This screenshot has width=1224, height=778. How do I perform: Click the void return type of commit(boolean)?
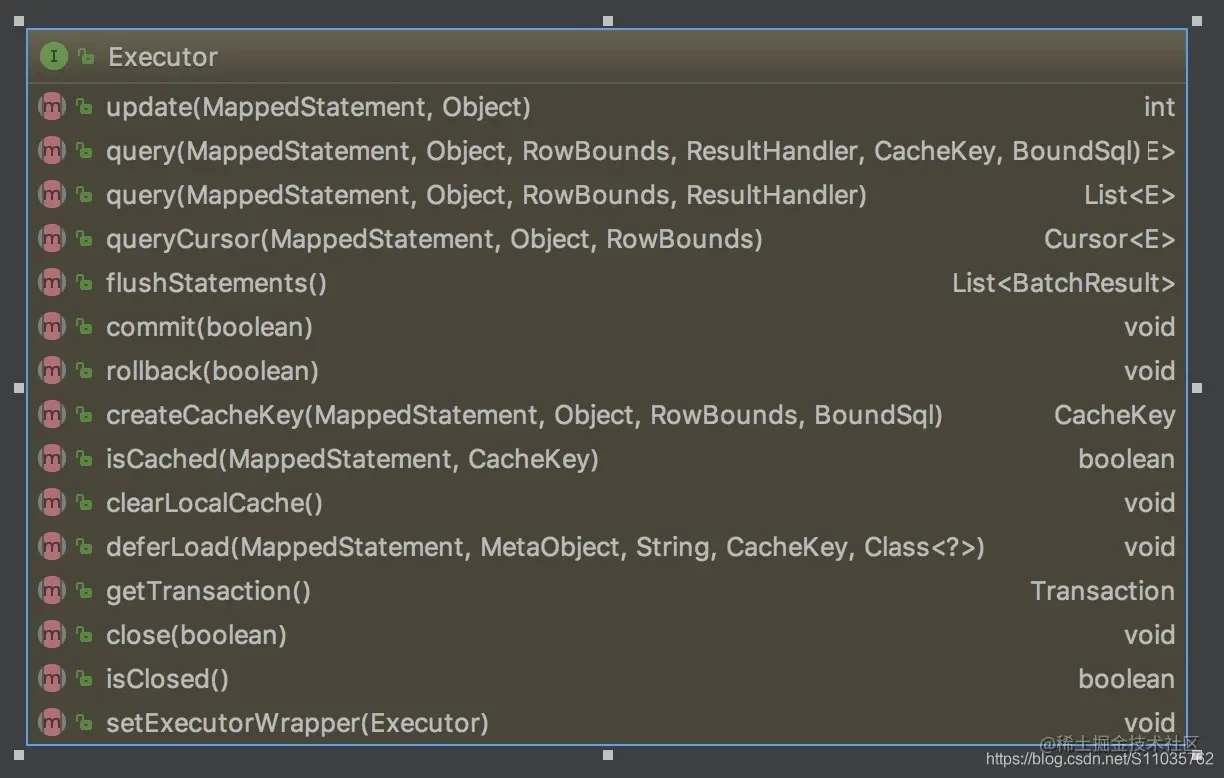(1149, 327)
